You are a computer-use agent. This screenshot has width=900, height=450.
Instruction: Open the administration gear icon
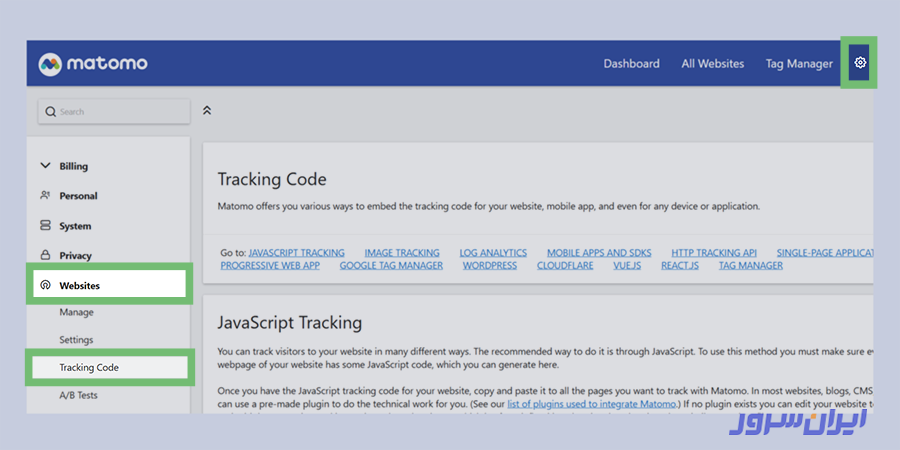860,63
